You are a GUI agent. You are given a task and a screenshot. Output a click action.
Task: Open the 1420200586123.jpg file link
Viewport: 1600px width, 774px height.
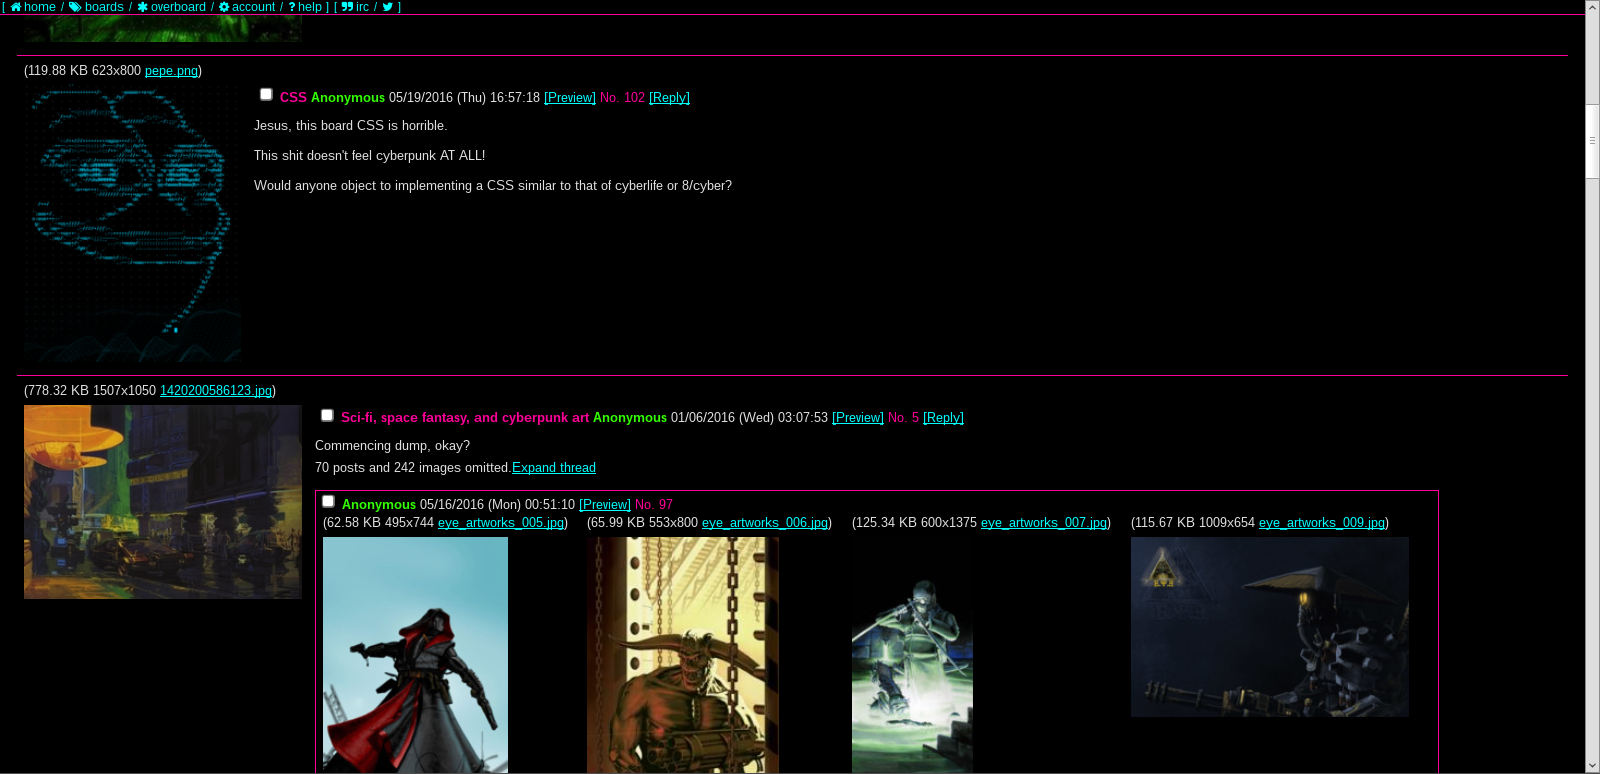tap(216, 391)
